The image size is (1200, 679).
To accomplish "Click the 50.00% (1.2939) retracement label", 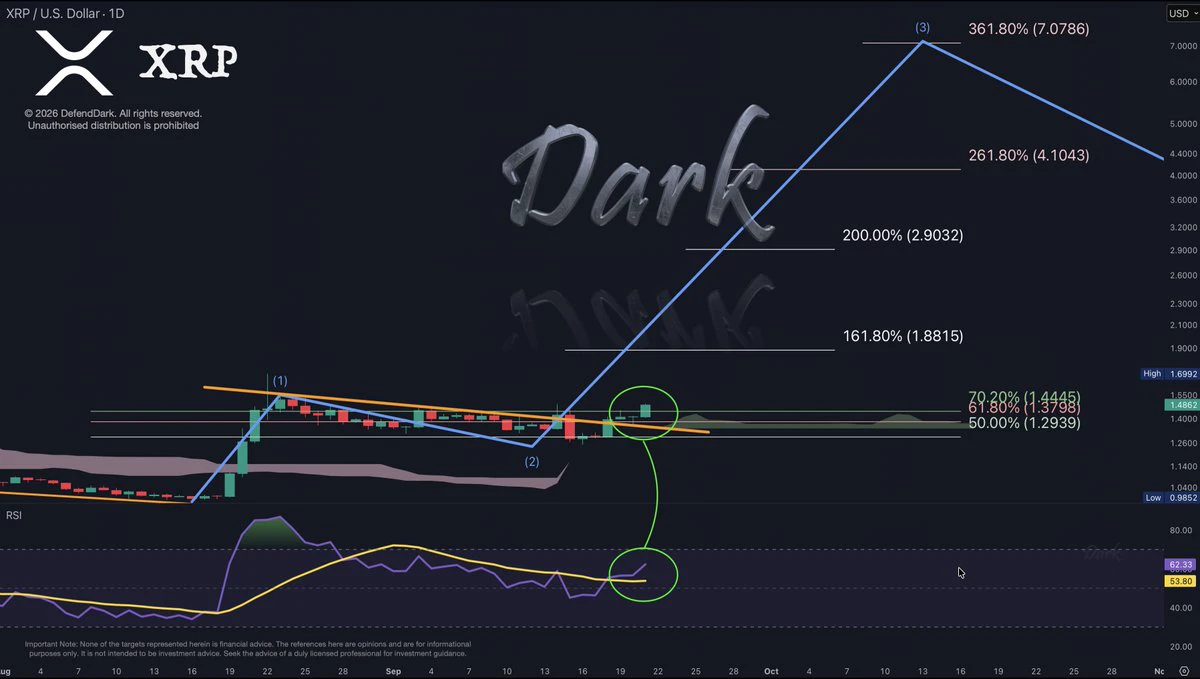I will 1024,423.
